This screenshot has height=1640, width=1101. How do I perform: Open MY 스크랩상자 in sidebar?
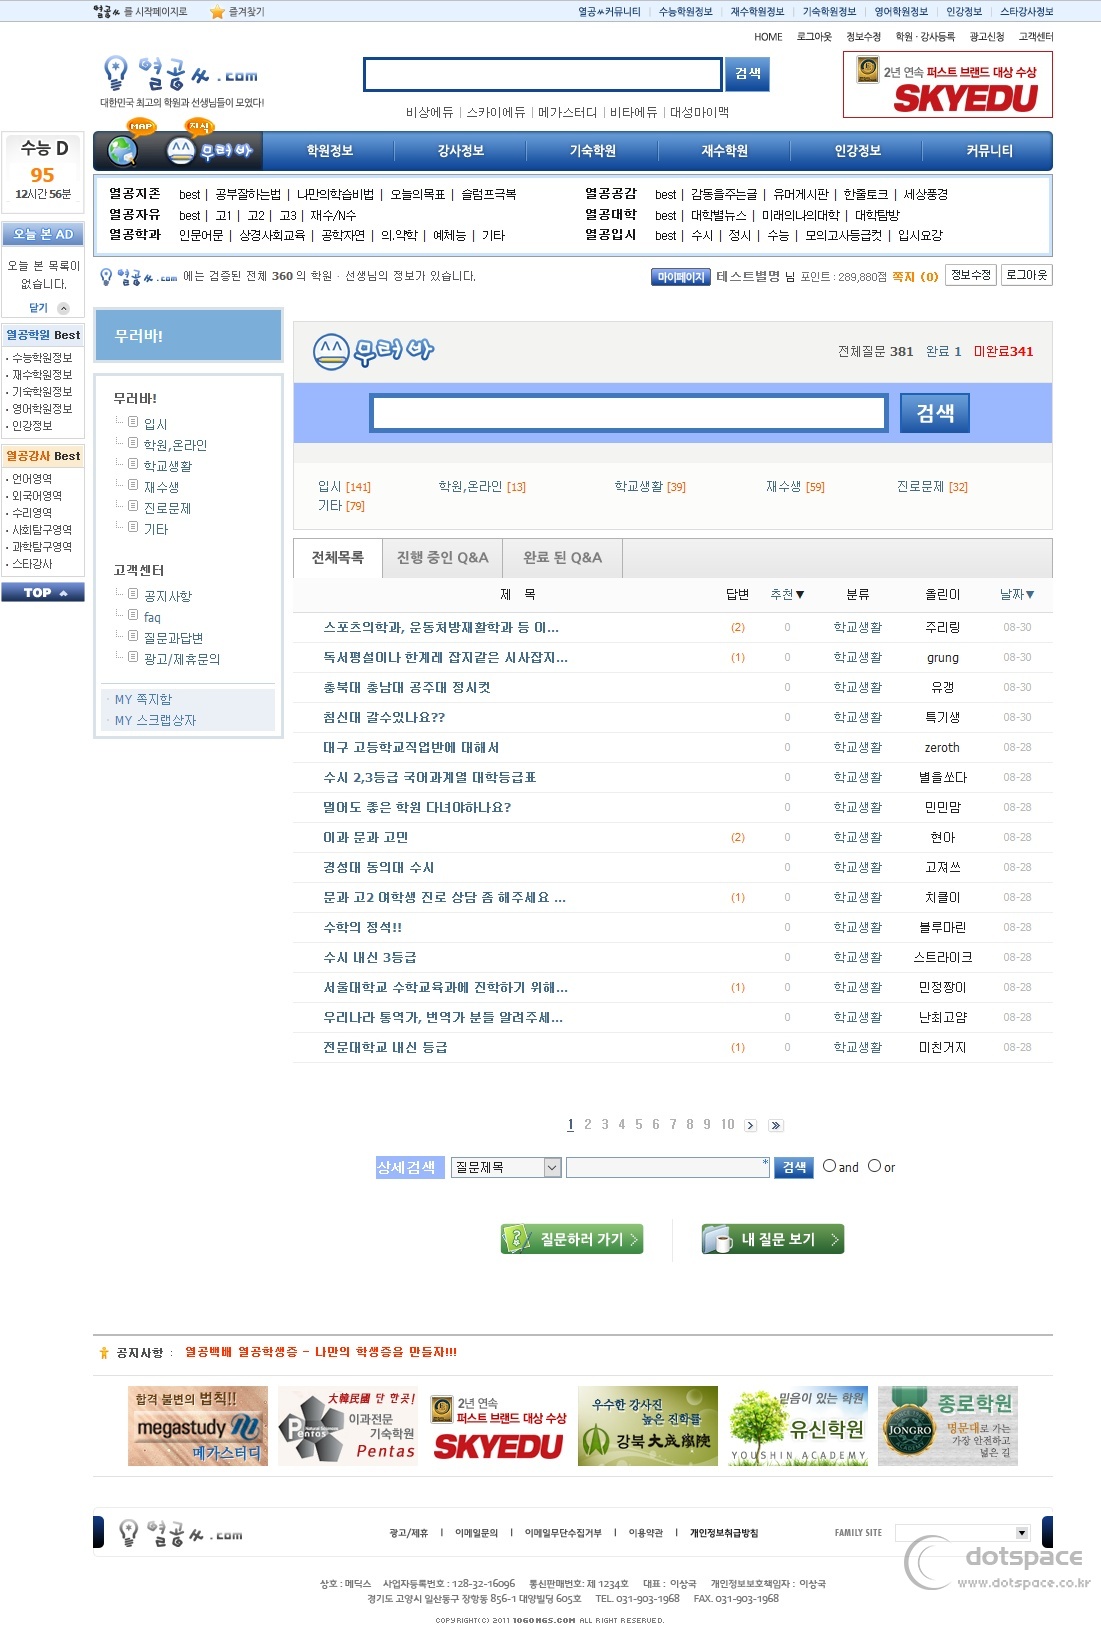click(x=155, y=720)
